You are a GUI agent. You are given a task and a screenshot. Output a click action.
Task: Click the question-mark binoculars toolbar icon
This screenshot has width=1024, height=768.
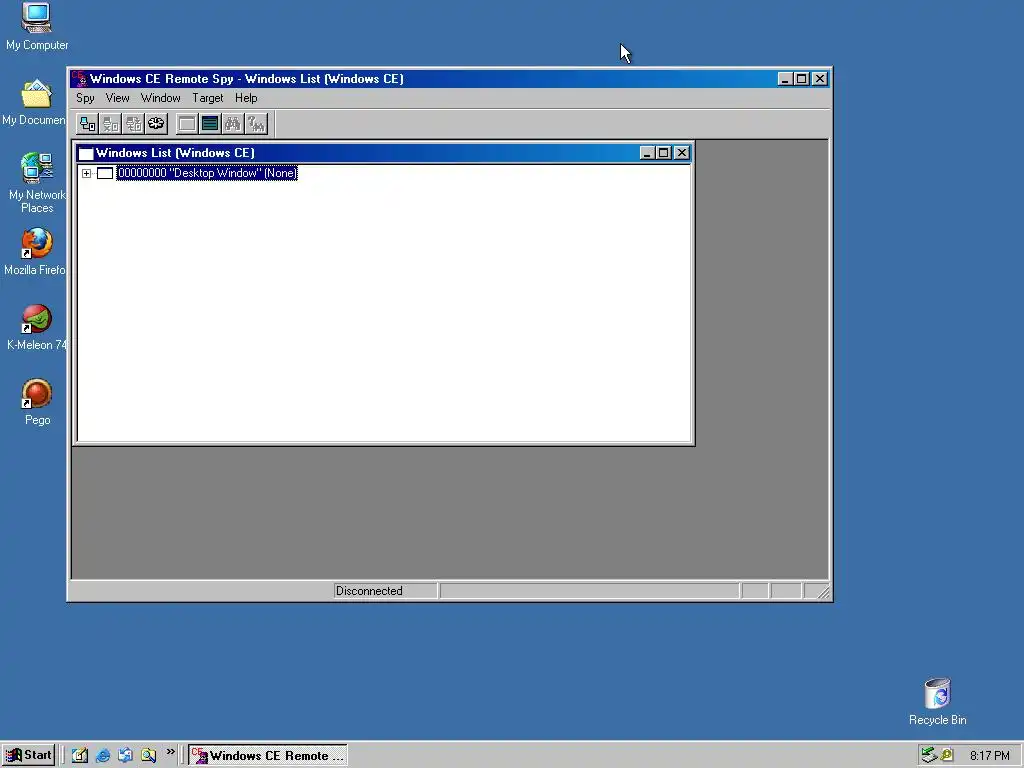(x=256, y=123)
